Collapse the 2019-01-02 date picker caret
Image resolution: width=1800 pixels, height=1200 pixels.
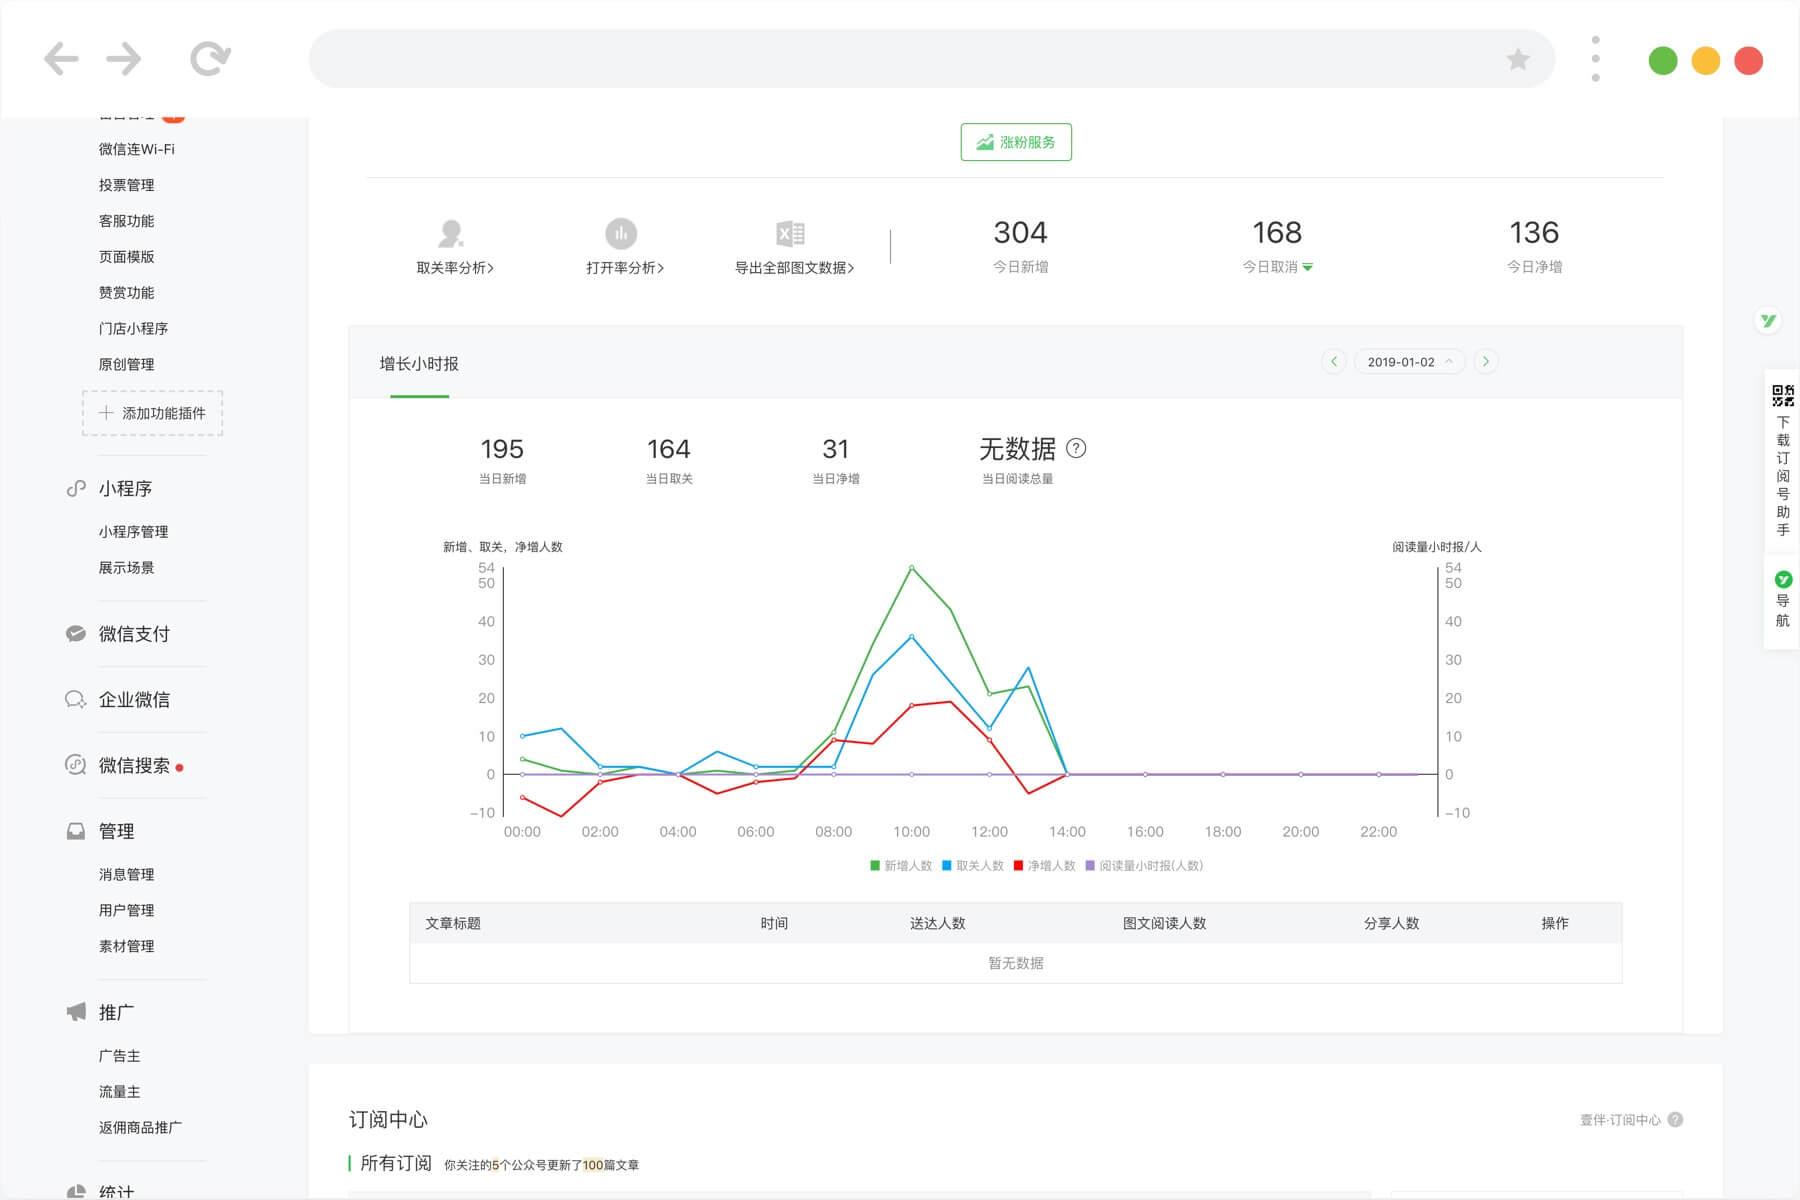(1450, 361)
